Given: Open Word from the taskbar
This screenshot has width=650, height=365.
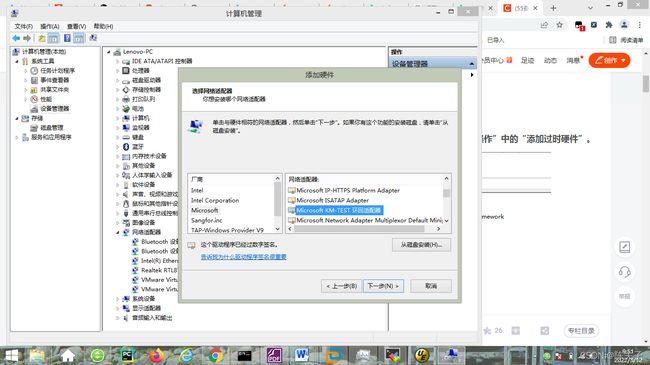Looking at the screenshot, I should [302, 355].
